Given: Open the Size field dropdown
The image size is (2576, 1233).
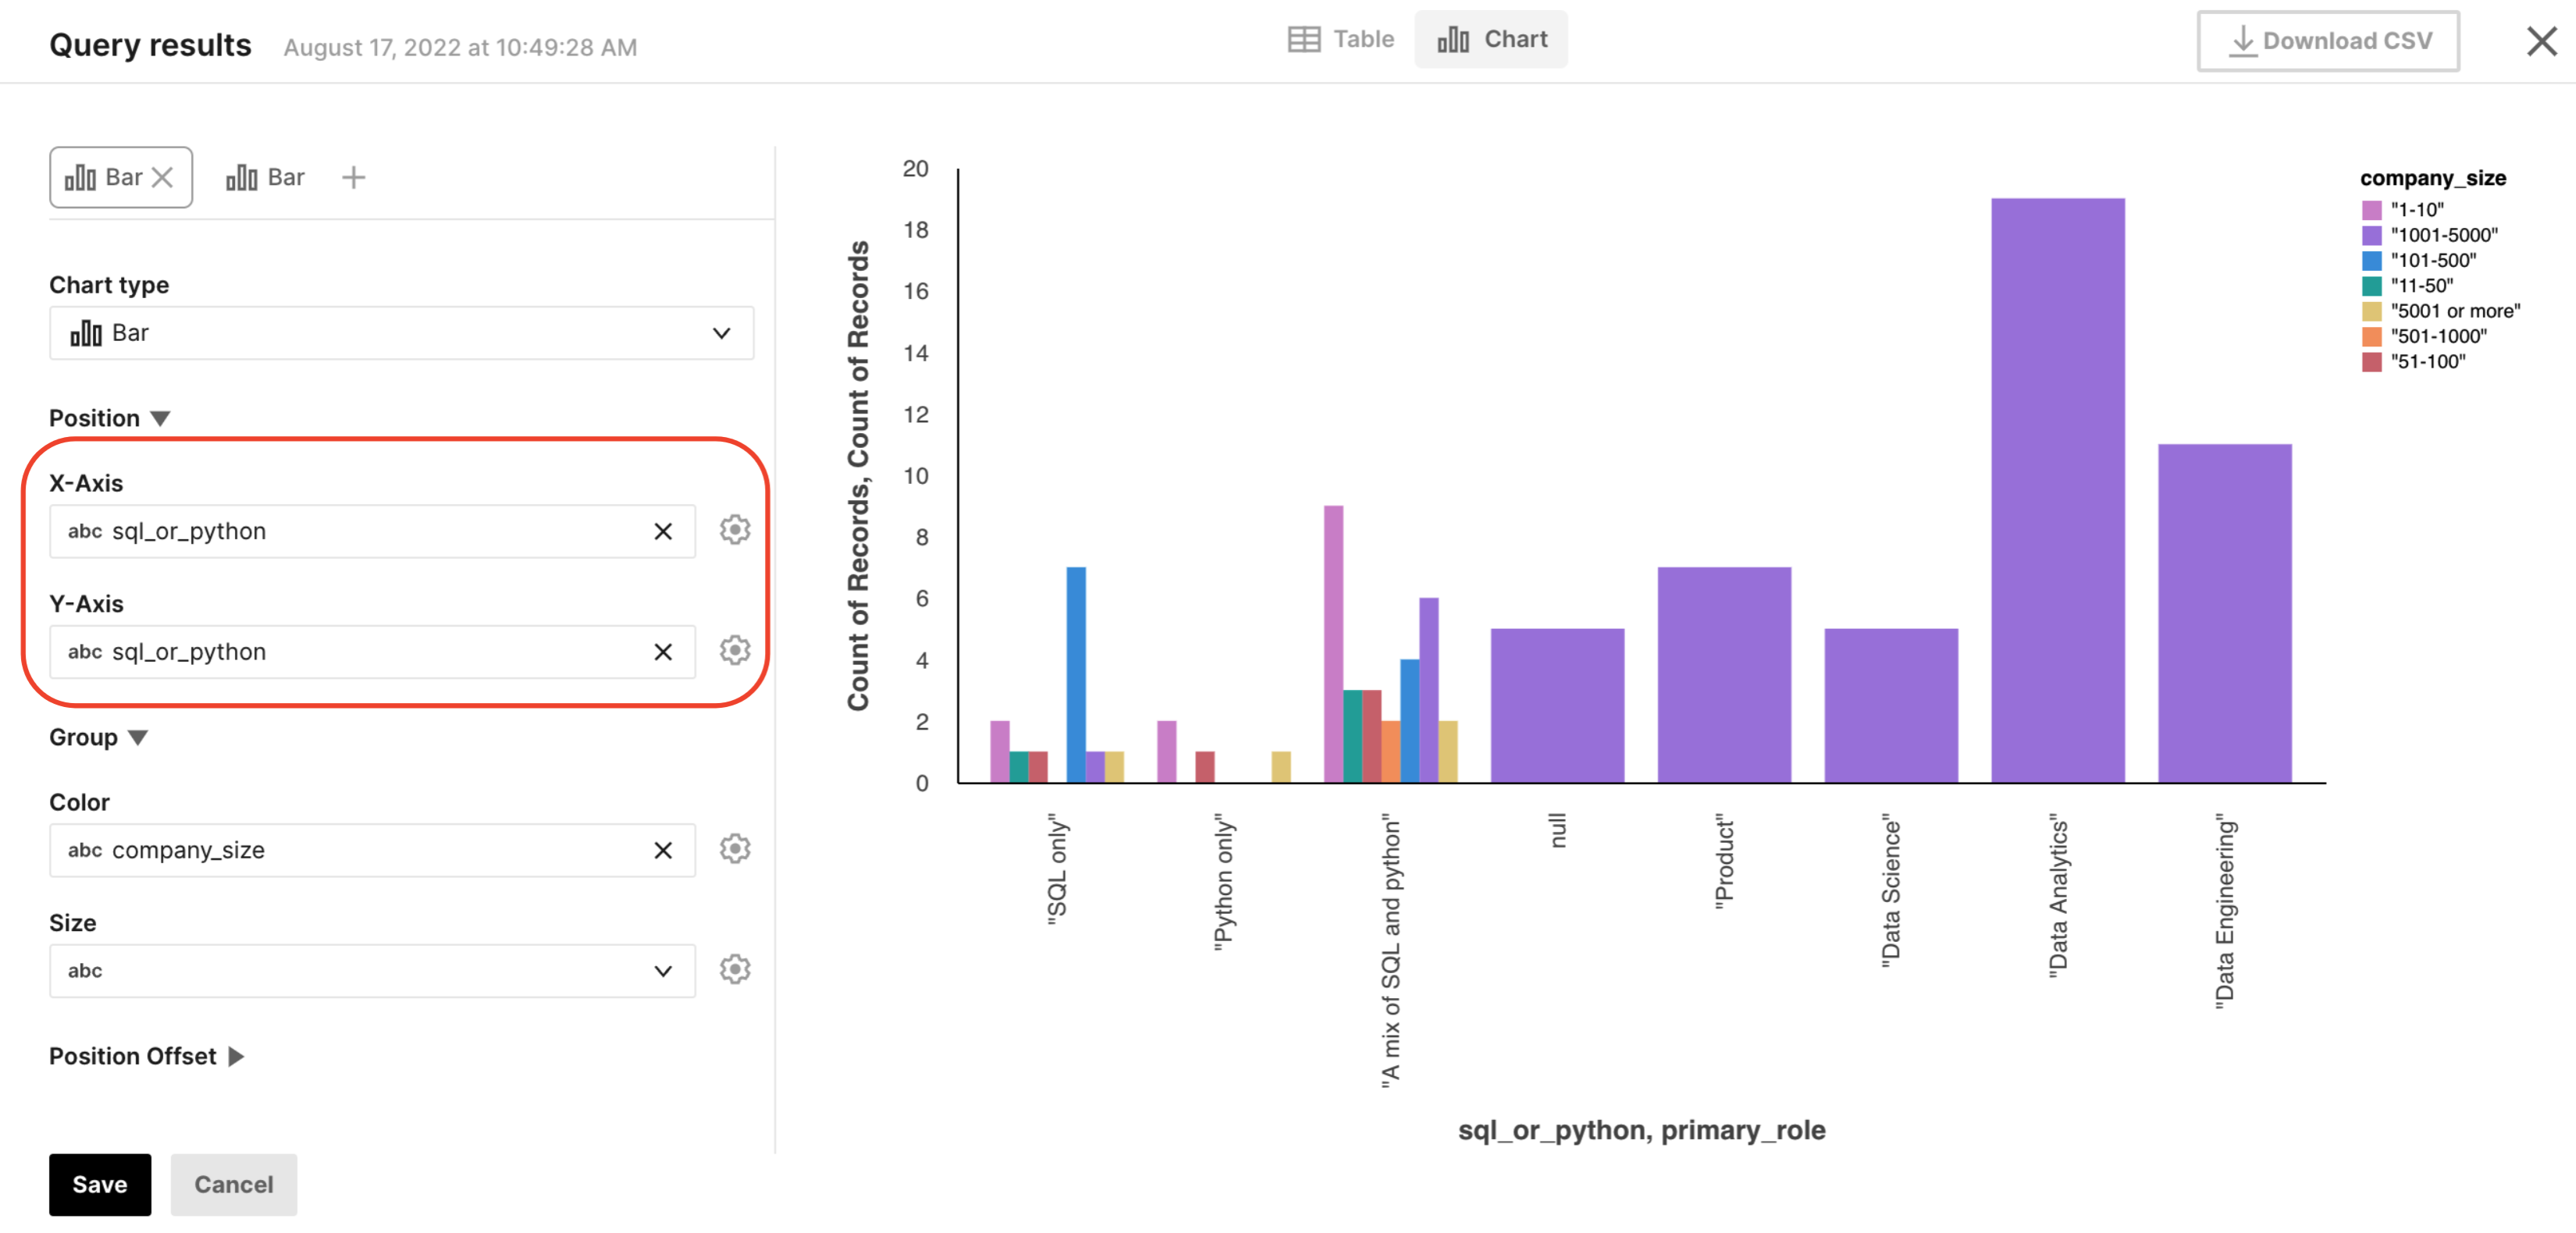Looking at the screenshot, I should pyautogui.click(x=371, y=970).
